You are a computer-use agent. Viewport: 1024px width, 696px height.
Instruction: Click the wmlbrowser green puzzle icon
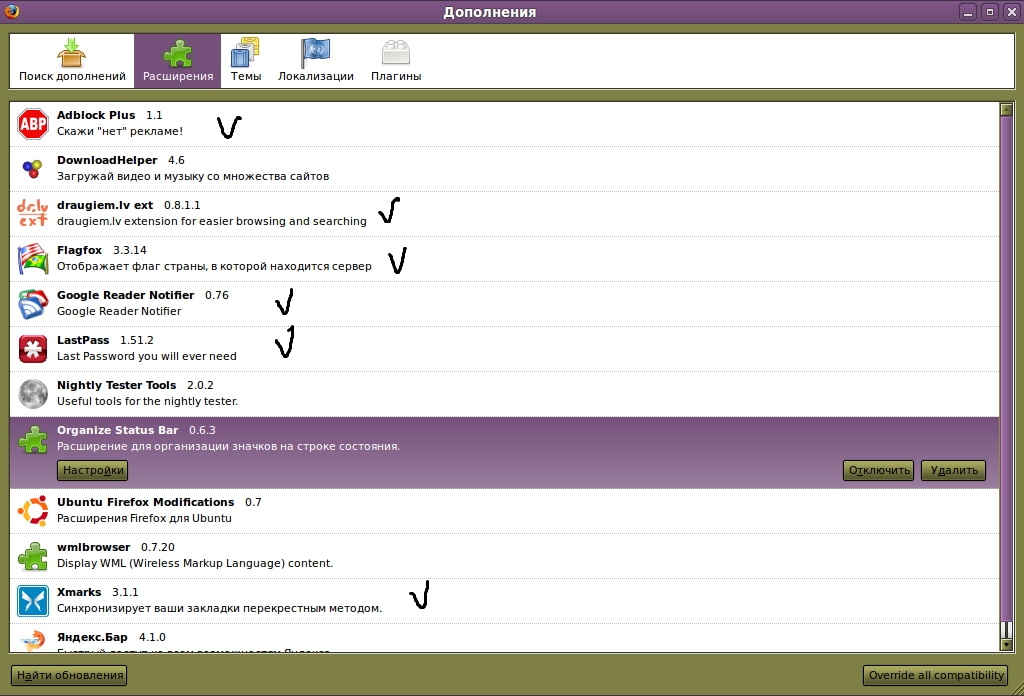point(33,556)
